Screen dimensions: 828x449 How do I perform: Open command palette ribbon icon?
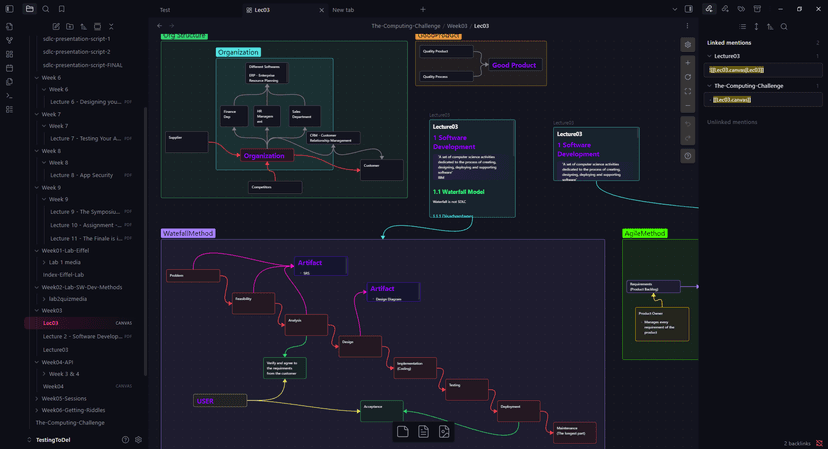coord(9,96)
